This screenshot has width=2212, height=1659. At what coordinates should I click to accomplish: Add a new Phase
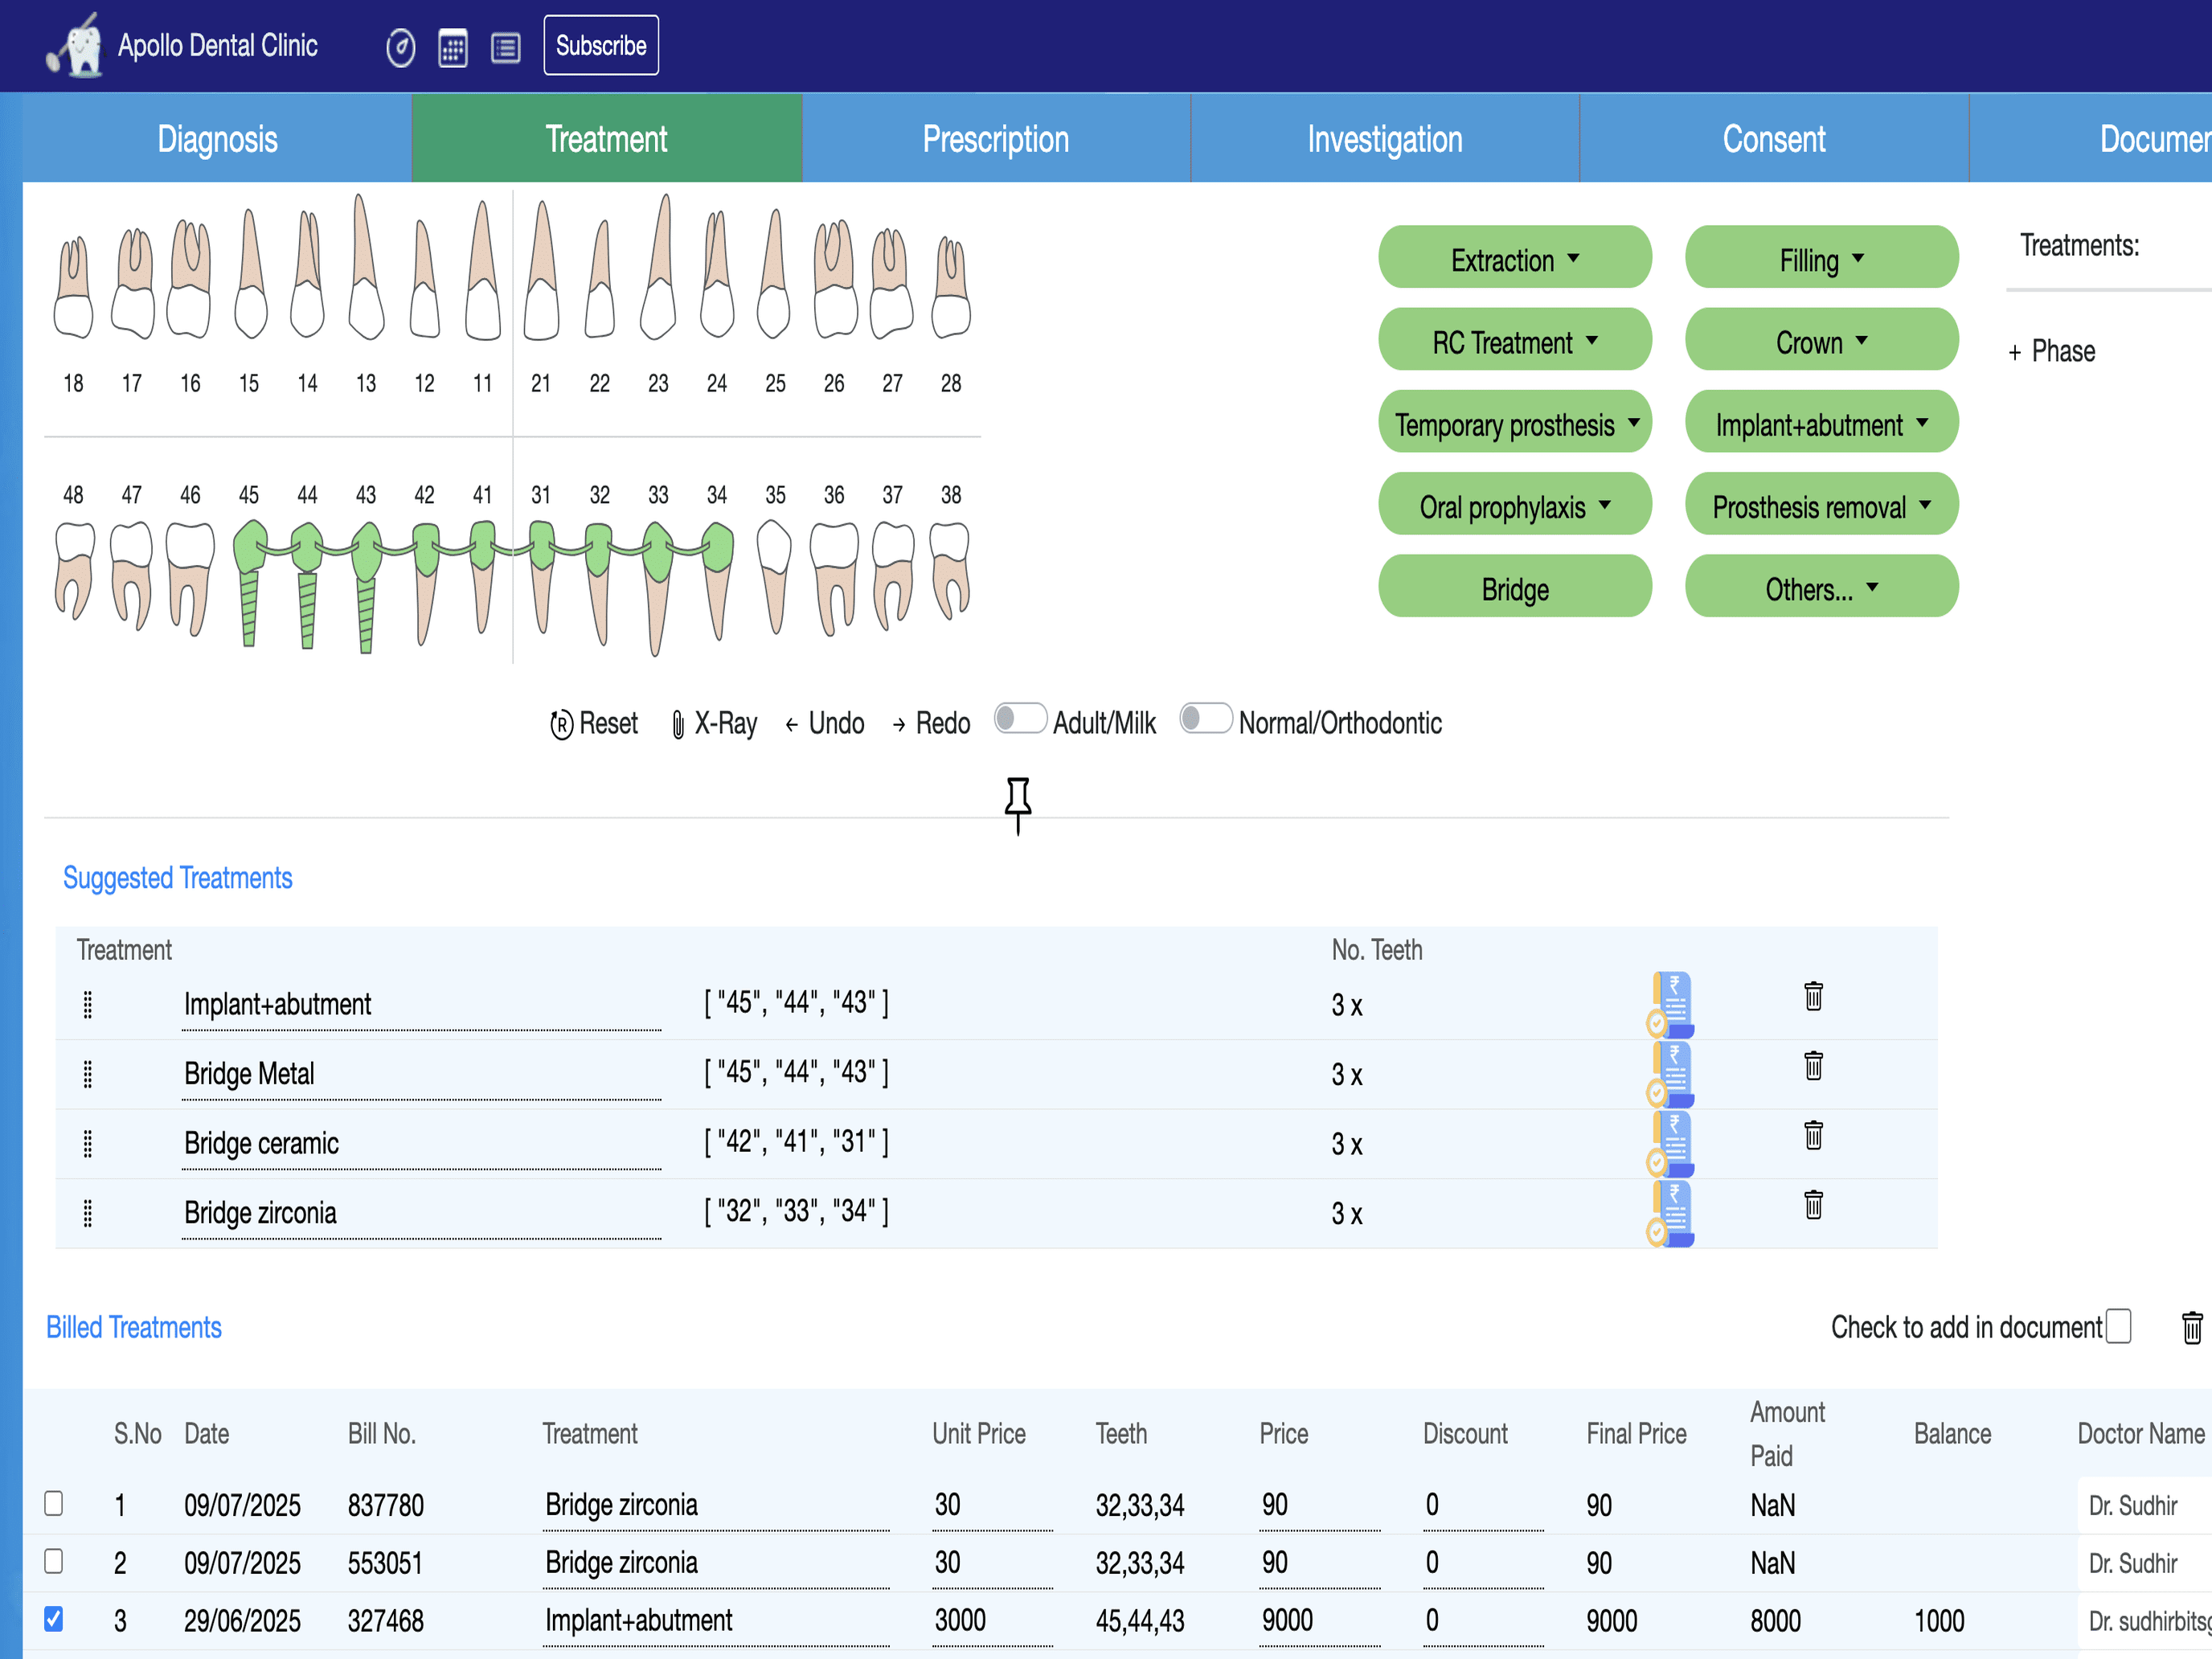[2052, 351]
